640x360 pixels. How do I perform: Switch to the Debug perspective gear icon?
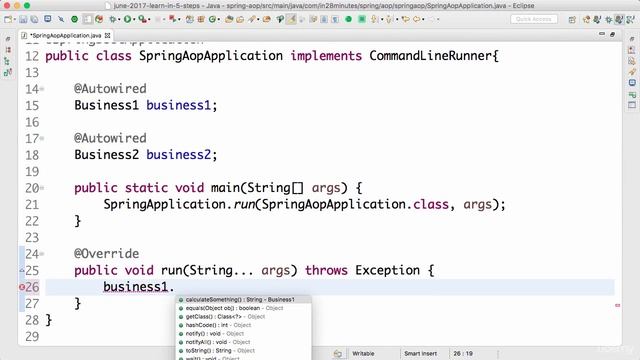pyautogui.click(x=609, y=19)
